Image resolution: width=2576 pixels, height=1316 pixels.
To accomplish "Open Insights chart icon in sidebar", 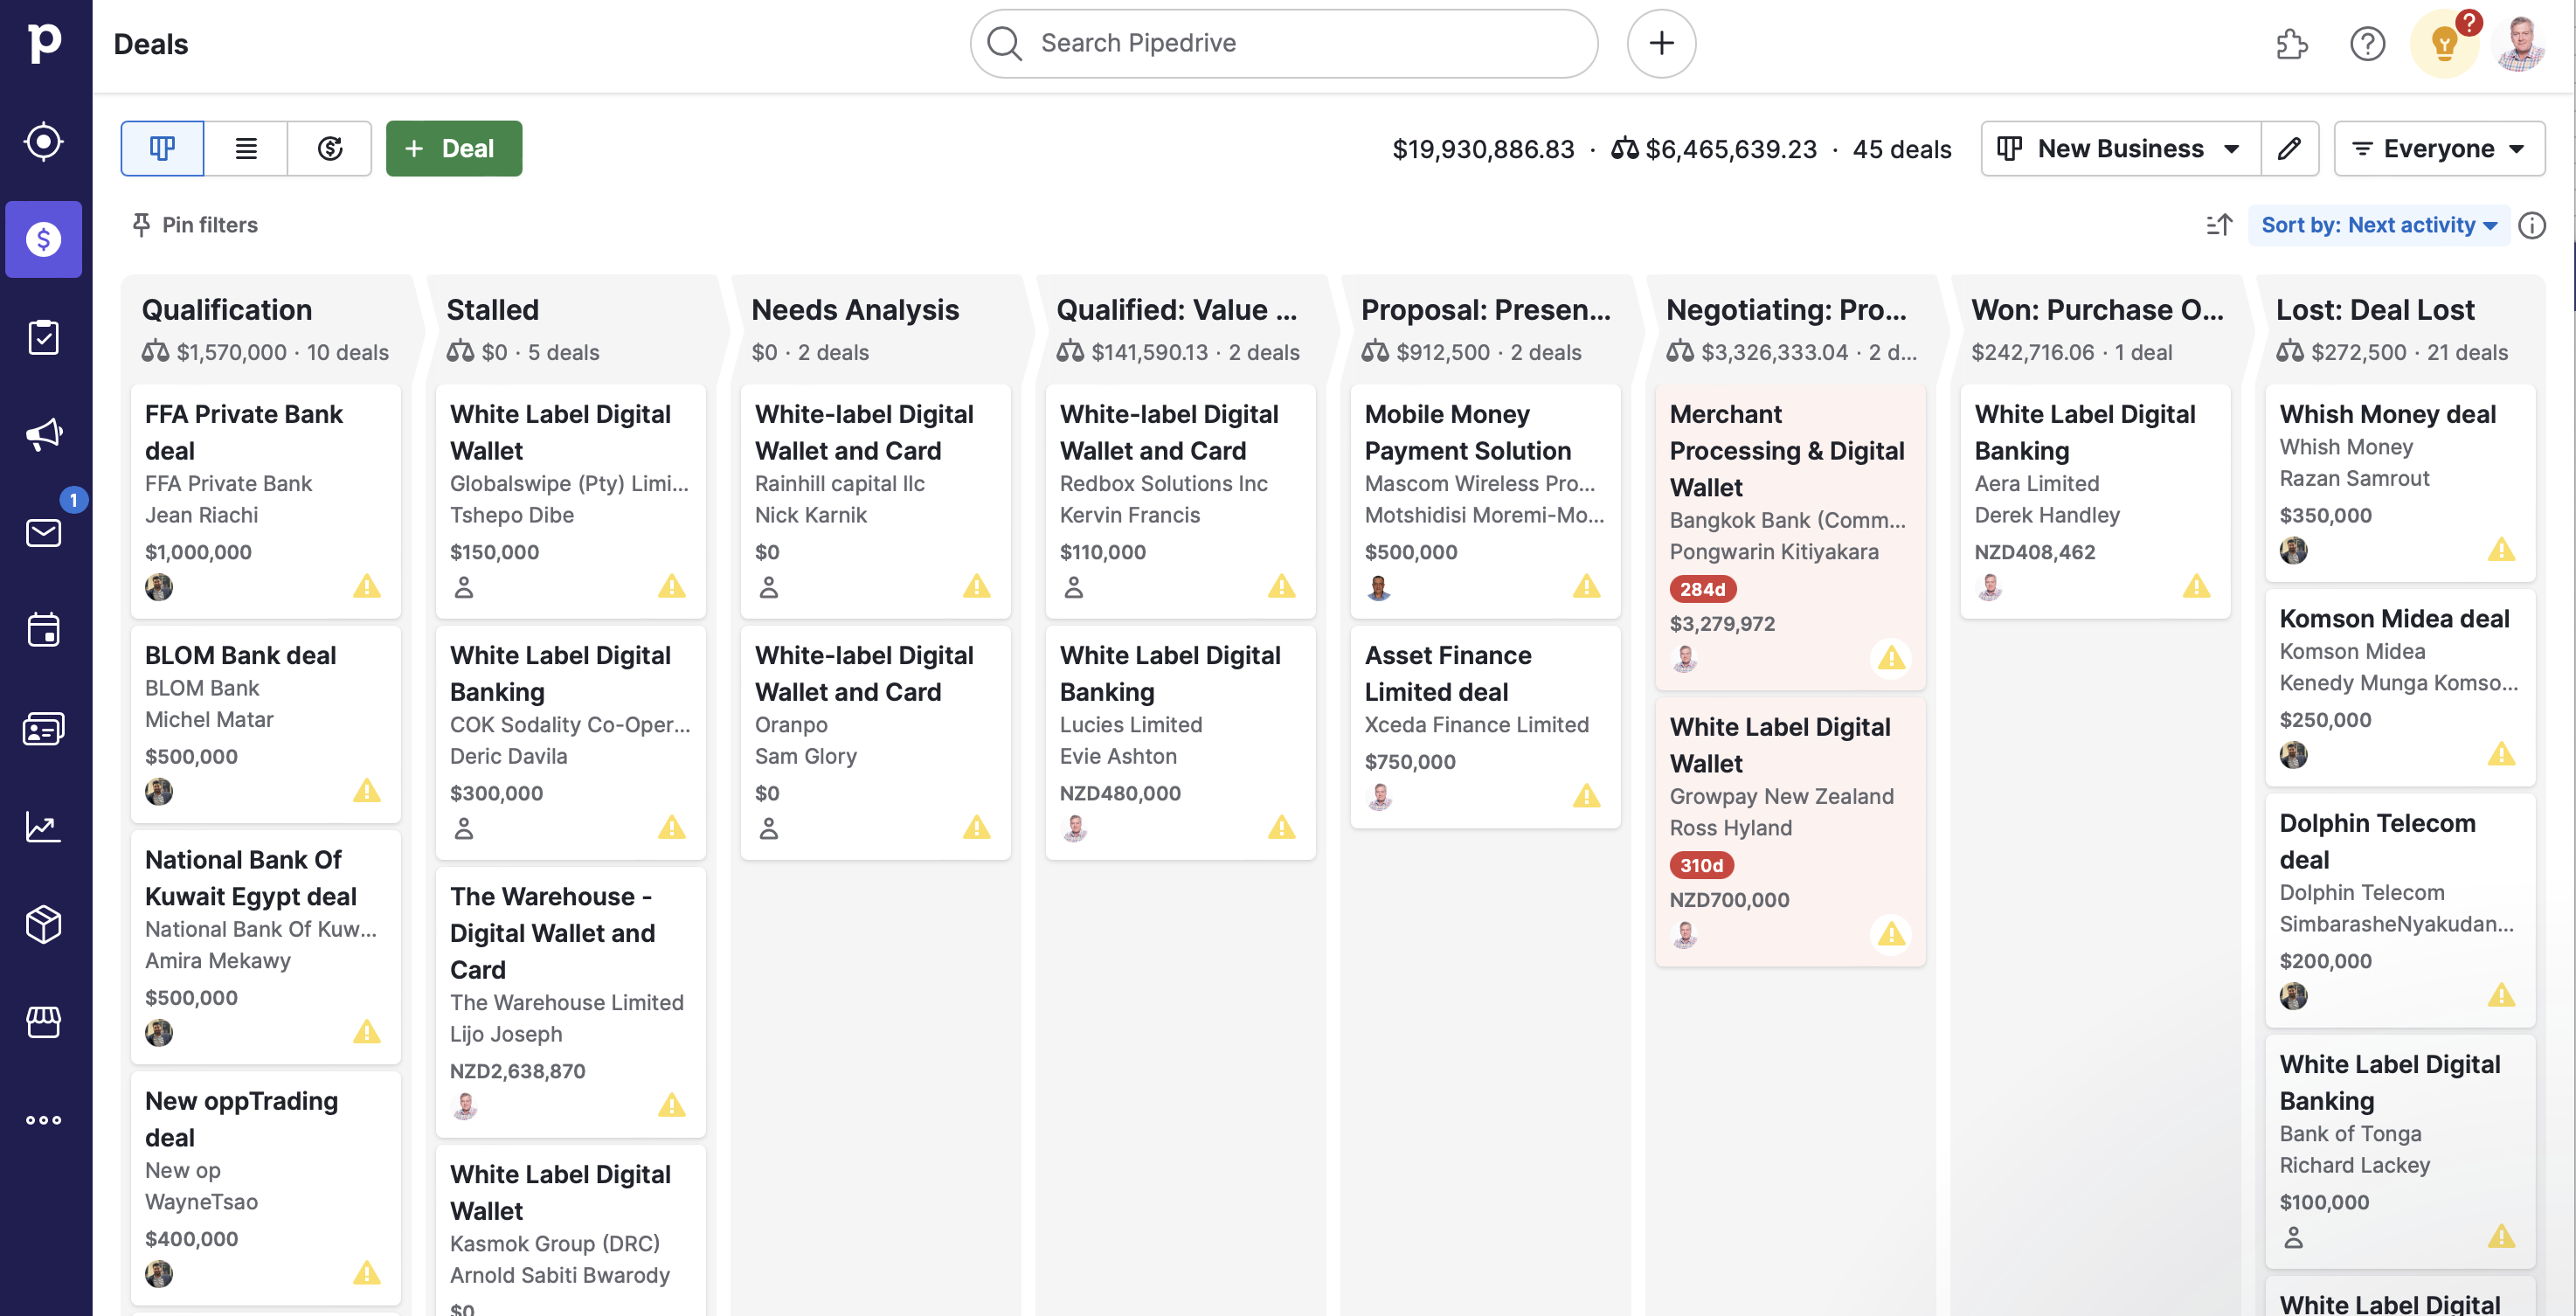I will tap(44, 826).
